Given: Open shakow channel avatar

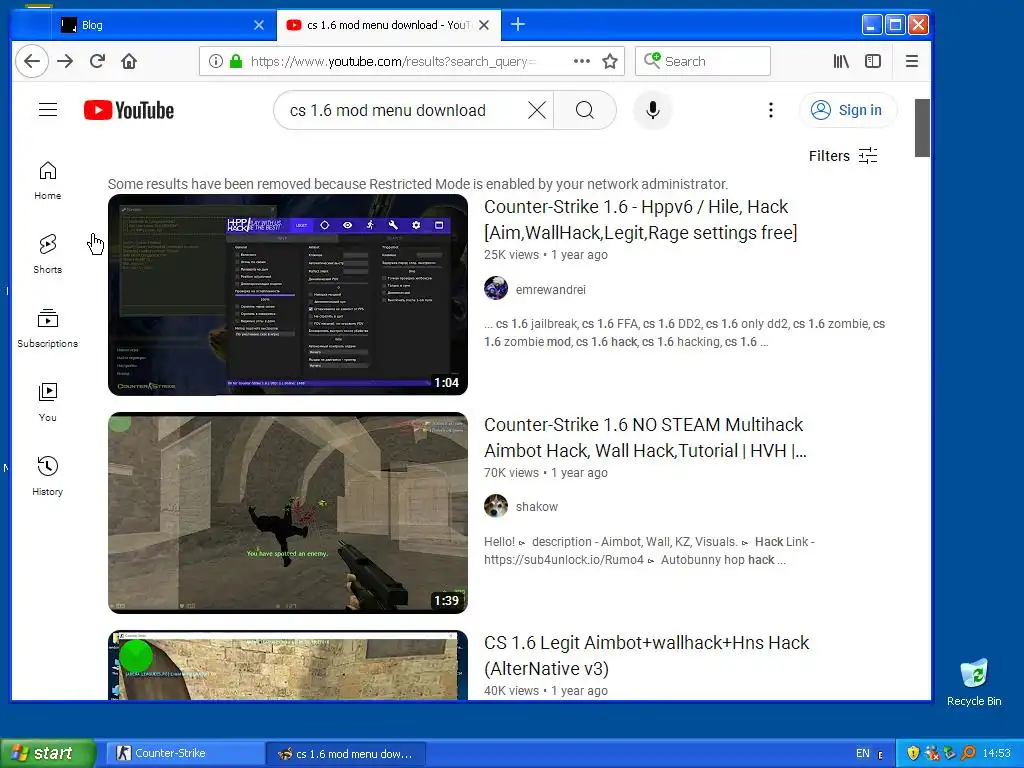Looking at the screenshot, I should [496, 506].
